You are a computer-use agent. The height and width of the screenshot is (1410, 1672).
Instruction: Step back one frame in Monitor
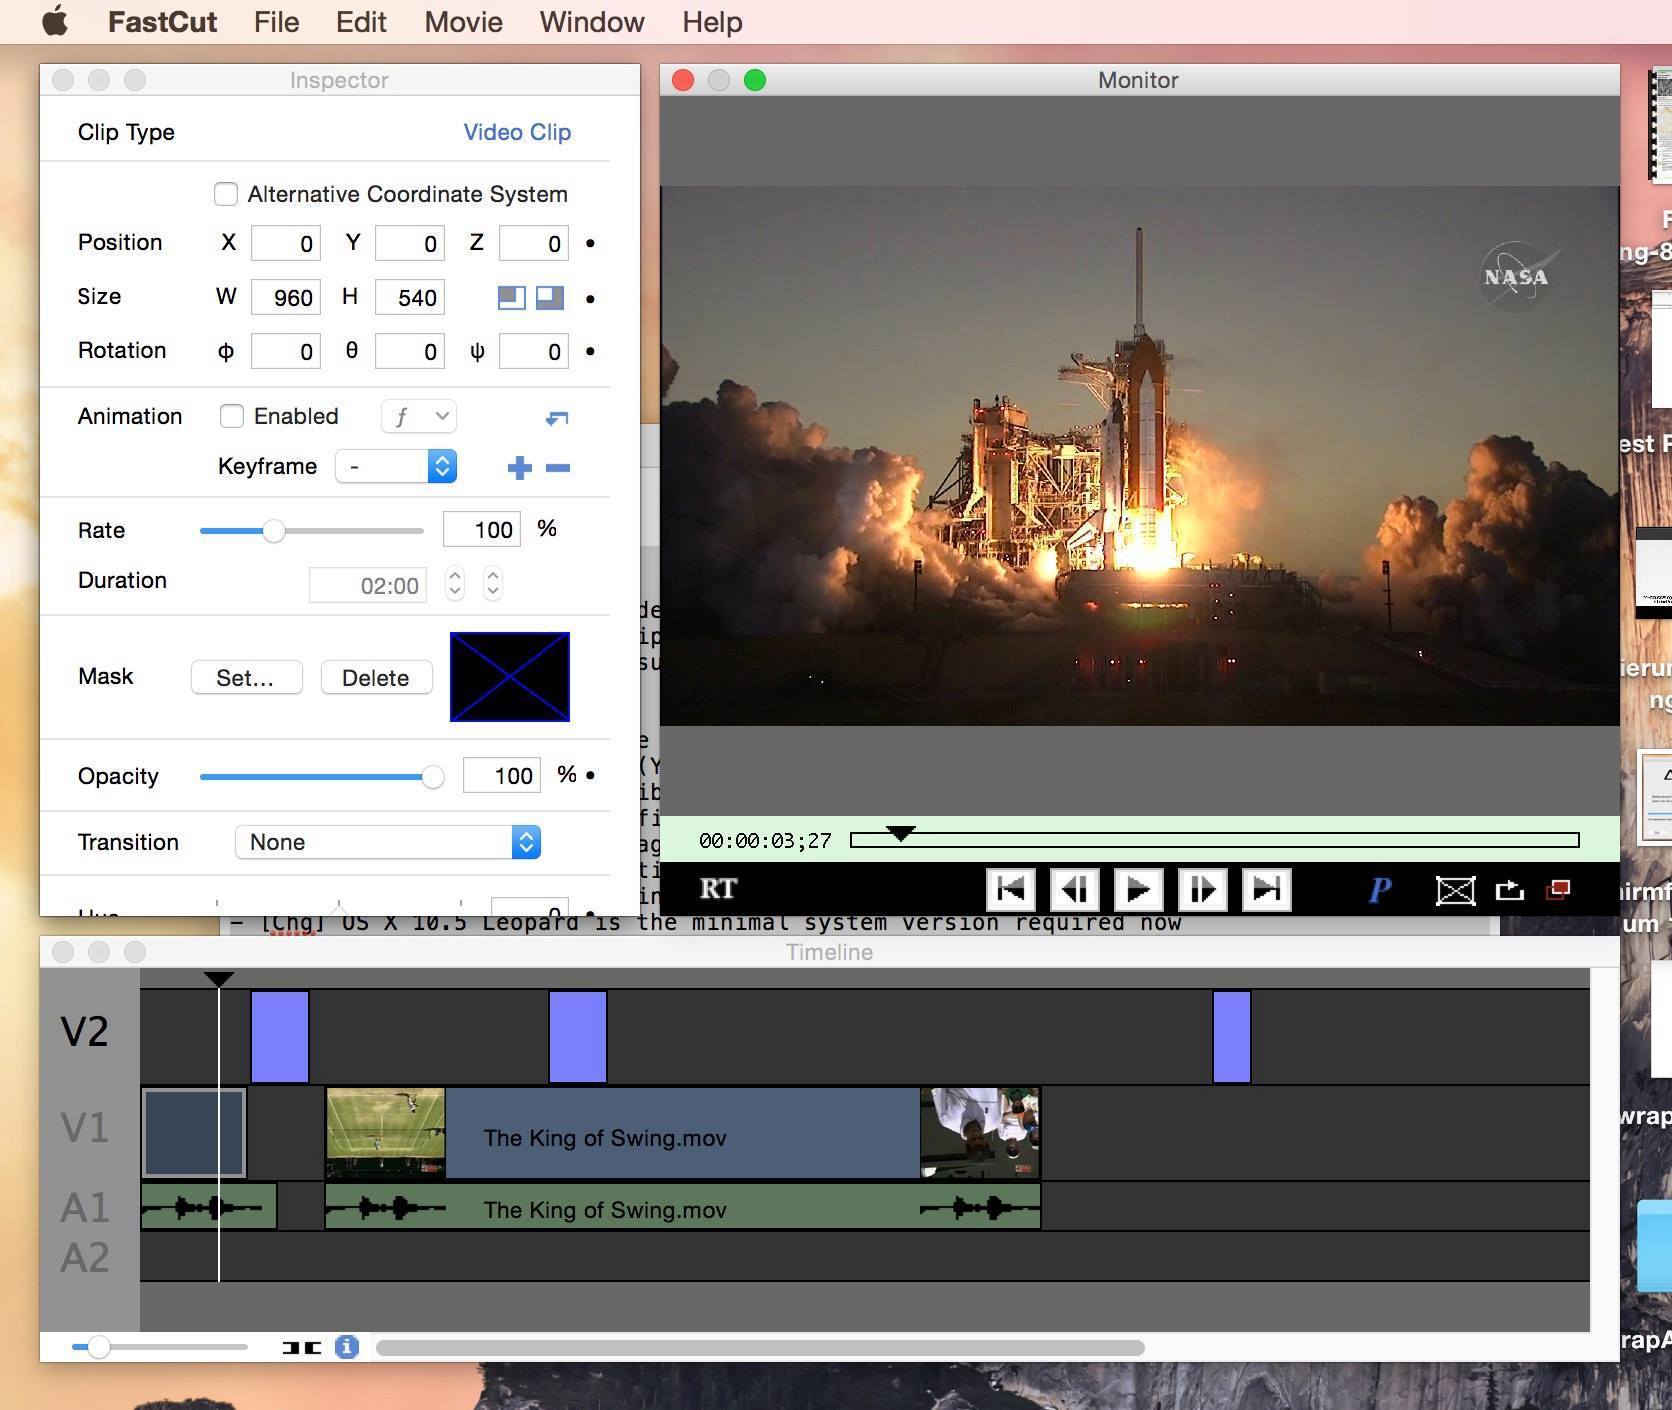tap(1075, 889)
